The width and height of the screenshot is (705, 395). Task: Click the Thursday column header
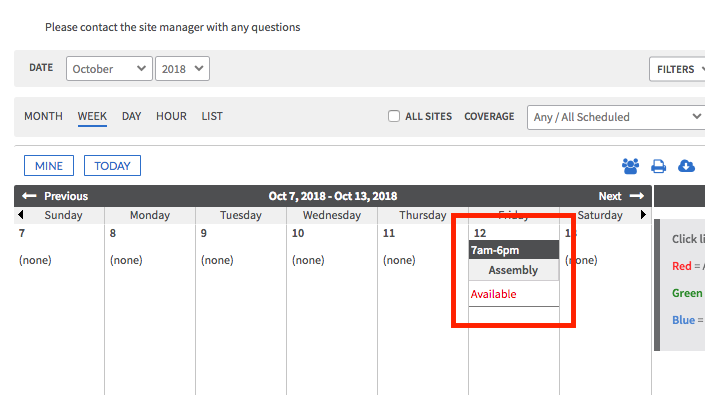[423, 215]
